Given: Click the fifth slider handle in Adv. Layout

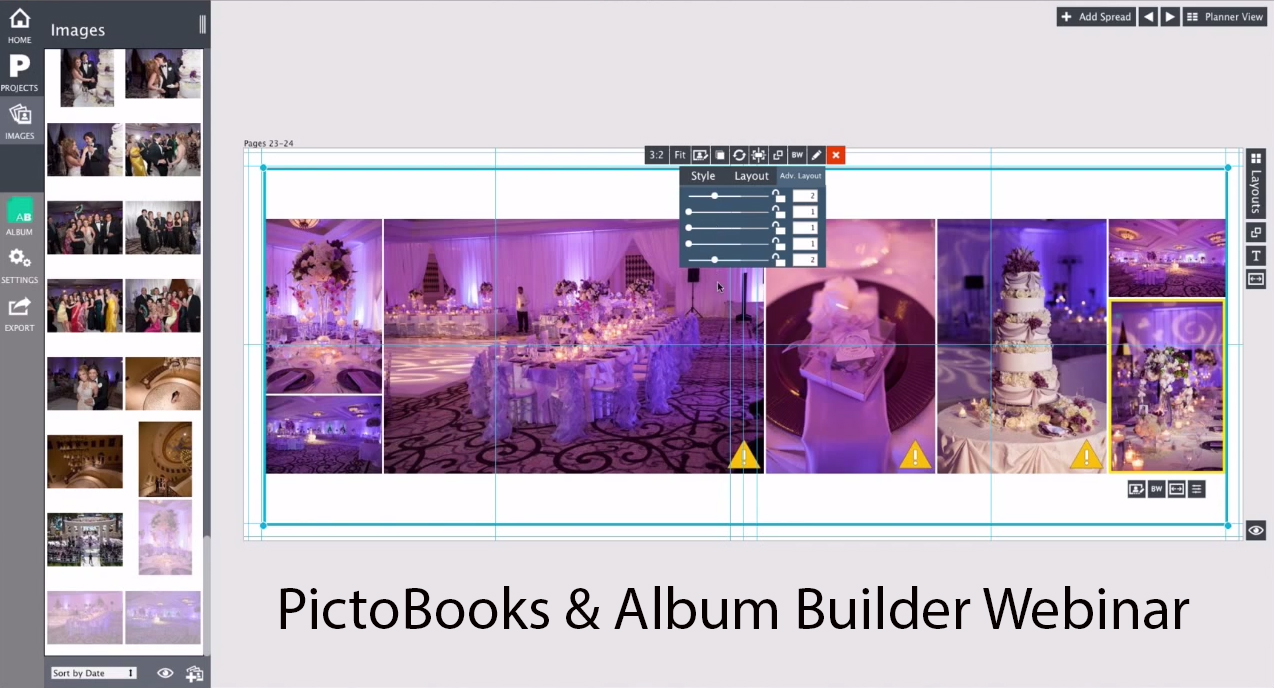Looking at the screenshot, I should [714, 260].
